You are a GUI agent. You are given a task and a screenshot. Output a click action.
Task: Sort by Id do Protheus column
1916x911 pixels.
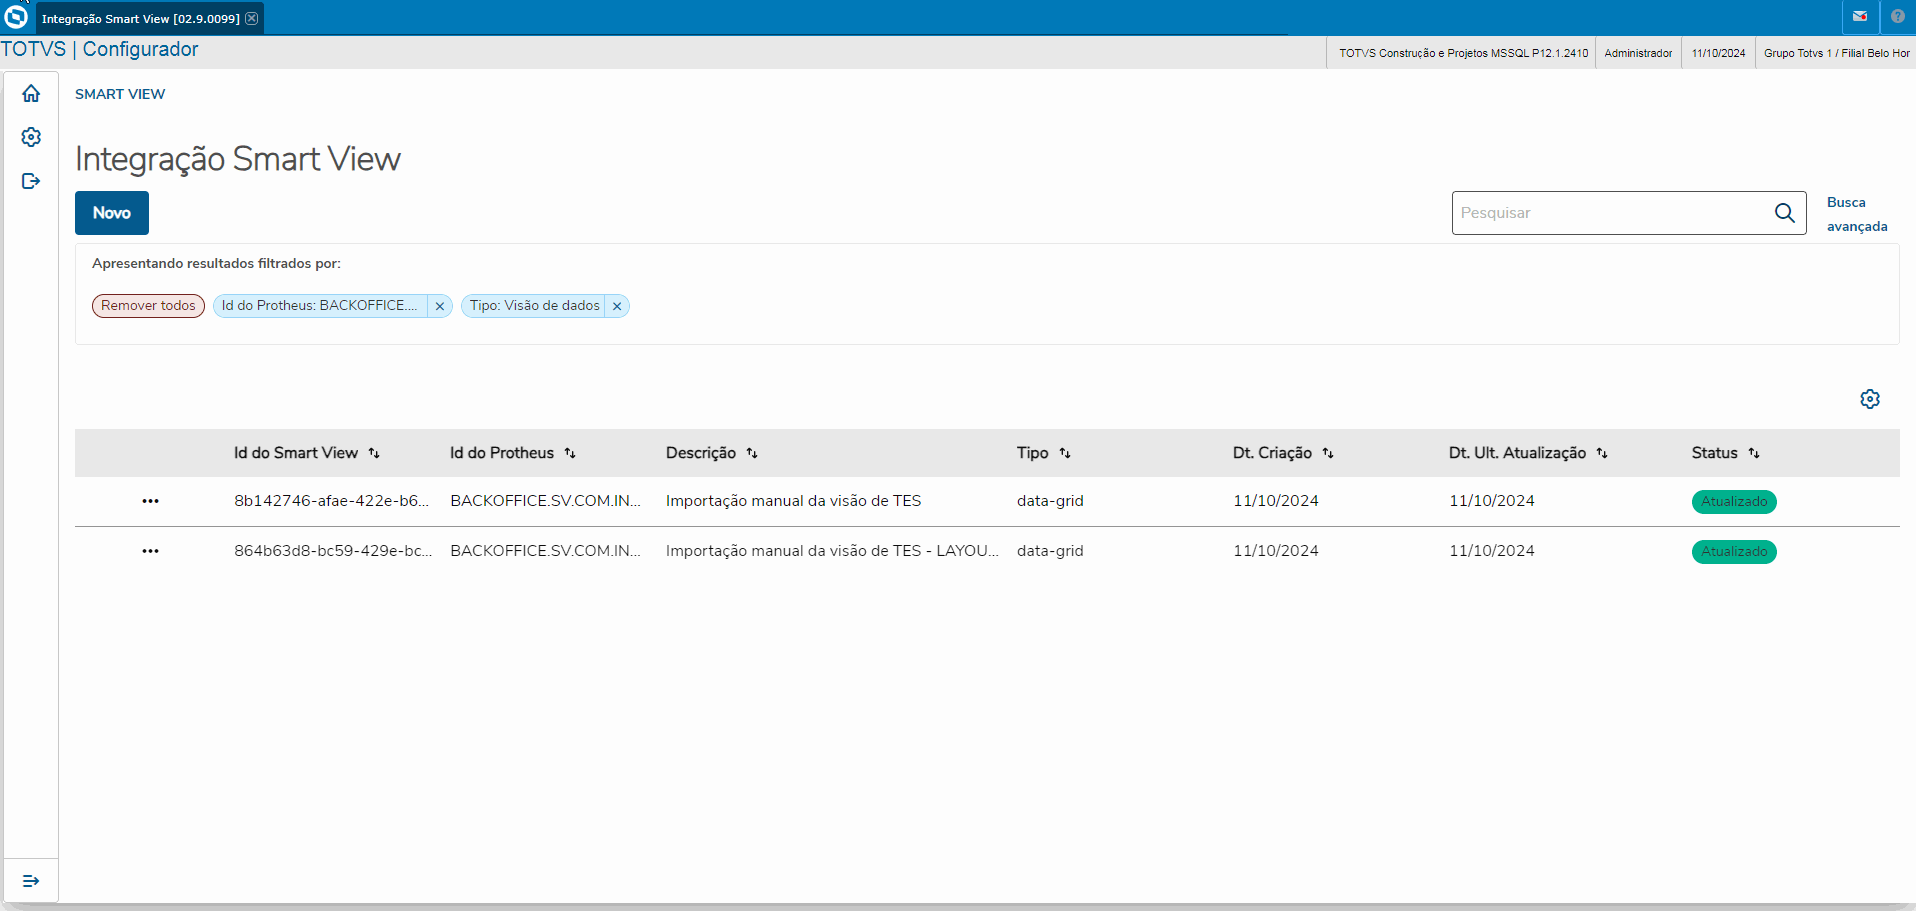(570, 453)
